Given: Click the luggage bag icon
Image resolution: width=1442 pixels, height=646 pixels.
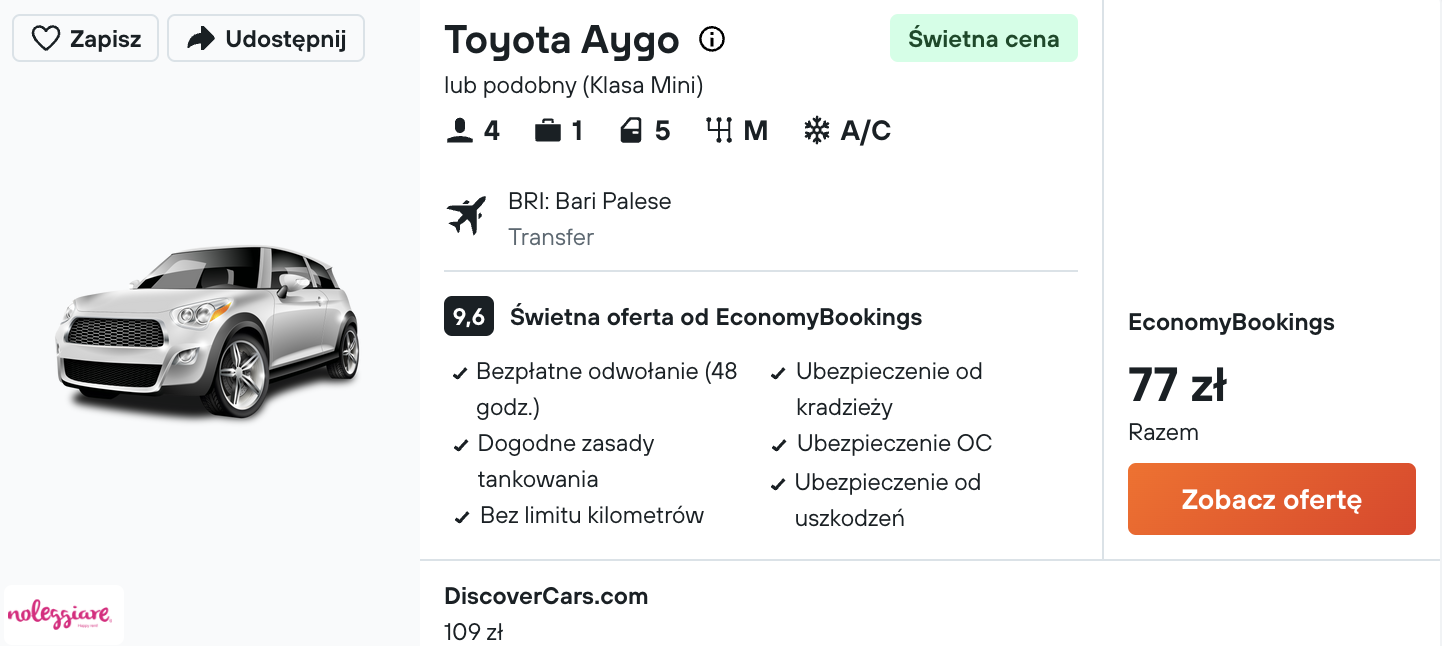Looking at the screenshot, I should click(548, 131).
